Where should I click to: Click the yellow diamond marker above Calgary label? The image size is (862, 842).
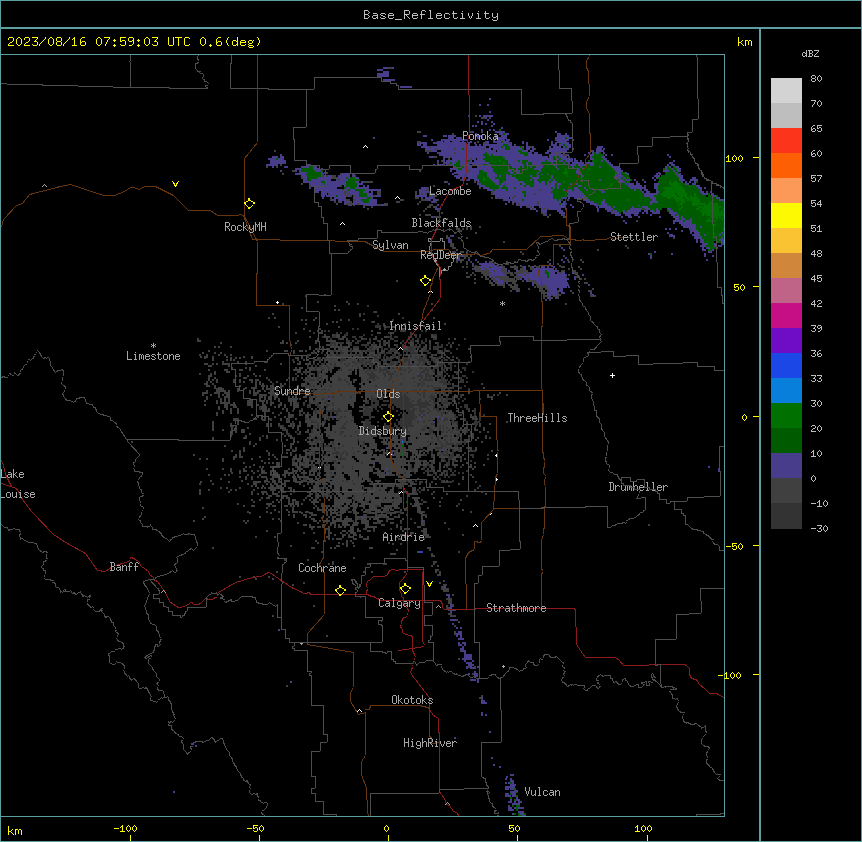405,589
